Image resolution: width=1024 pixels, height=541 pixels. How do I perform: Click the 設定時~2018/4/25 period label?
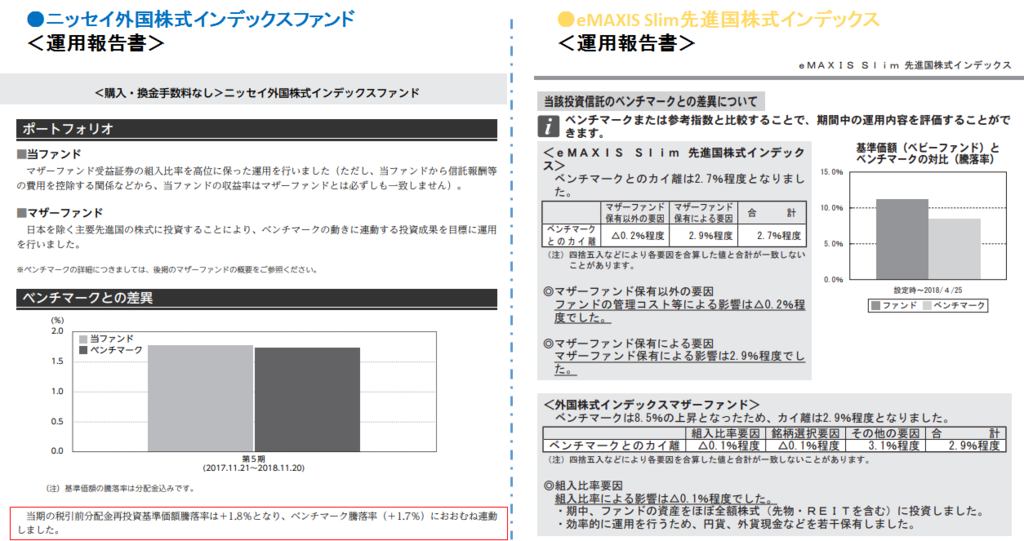[x=928, y=290]
